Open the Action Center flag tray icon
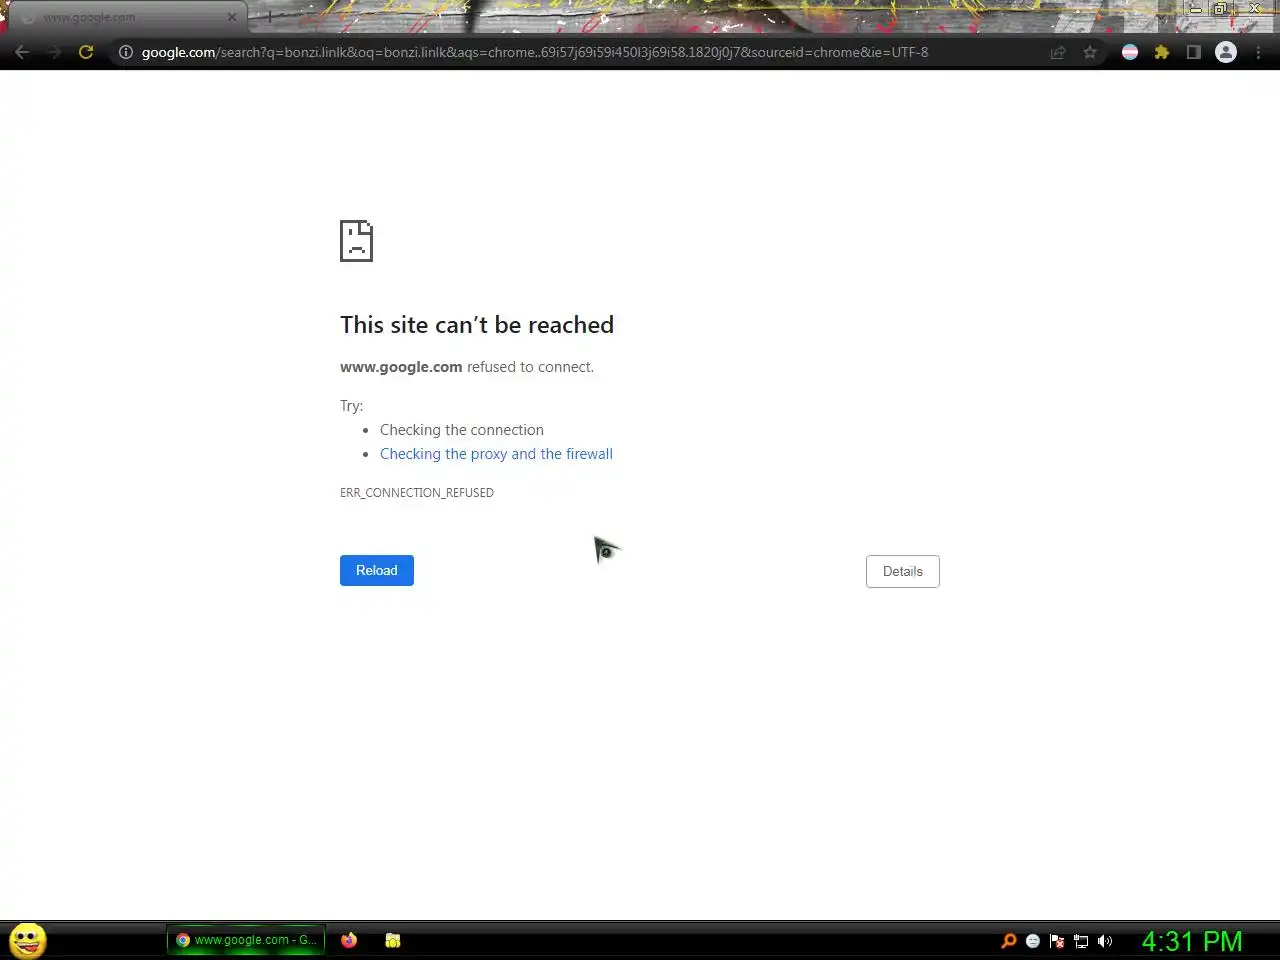Image resolution: width=1280 pixels, height=960 pixels. point(1057,941)
